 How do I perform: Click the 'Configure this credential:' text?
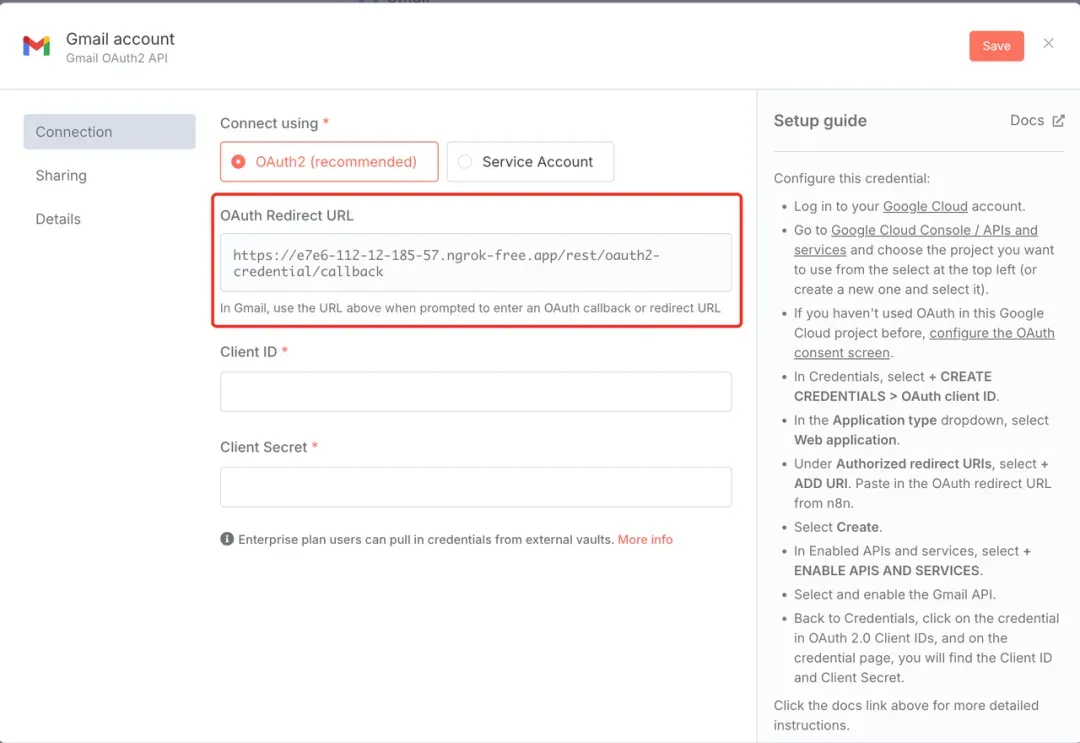click(x=851, y=178)
